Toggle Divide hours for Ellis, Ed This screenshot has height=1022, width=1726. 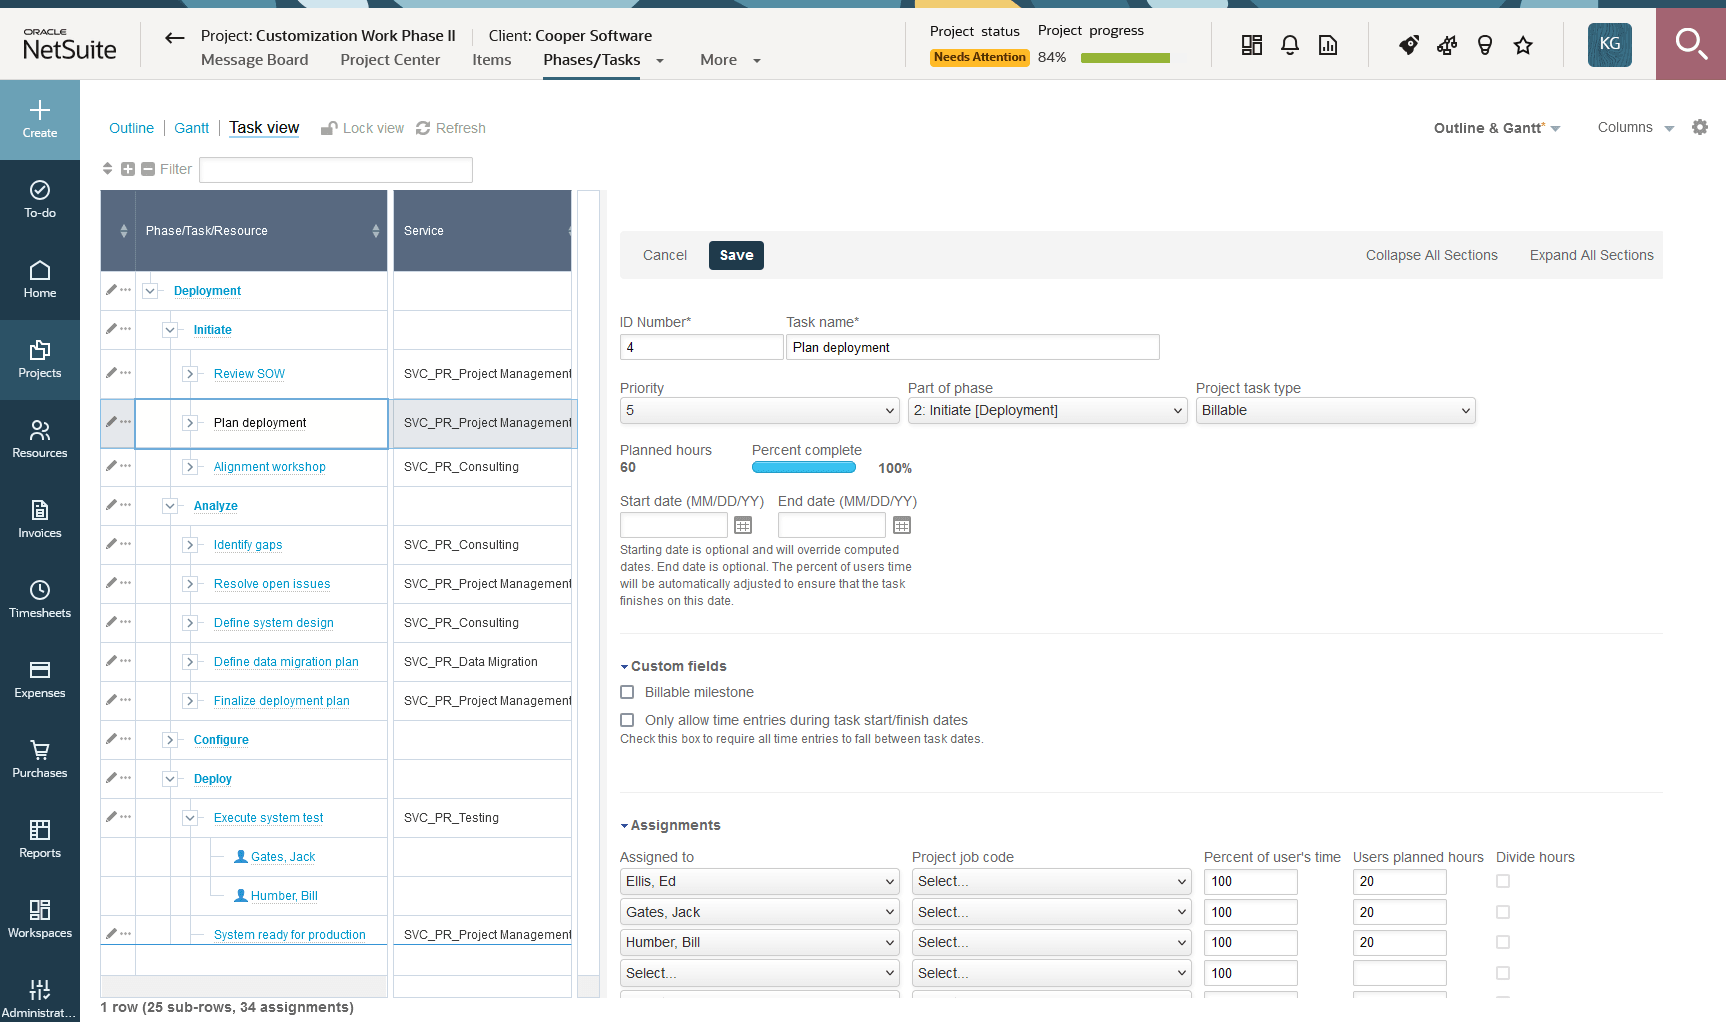(1503, 881)
